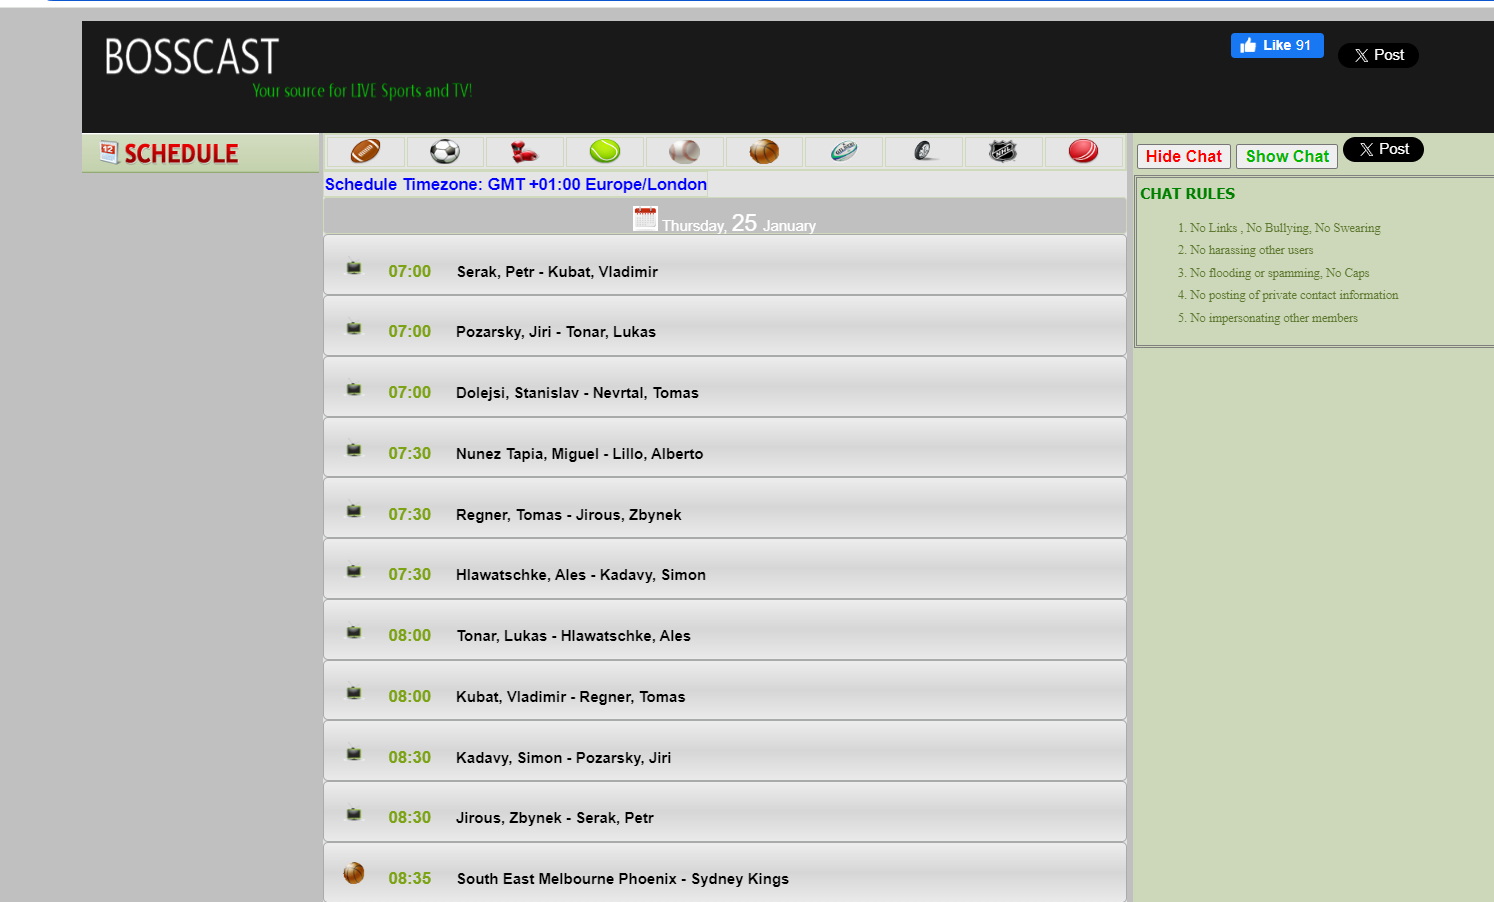
Task: Open 08:00 Tonar, Lukas - Hlawatschke, Ales match
Action: point(725,630)
